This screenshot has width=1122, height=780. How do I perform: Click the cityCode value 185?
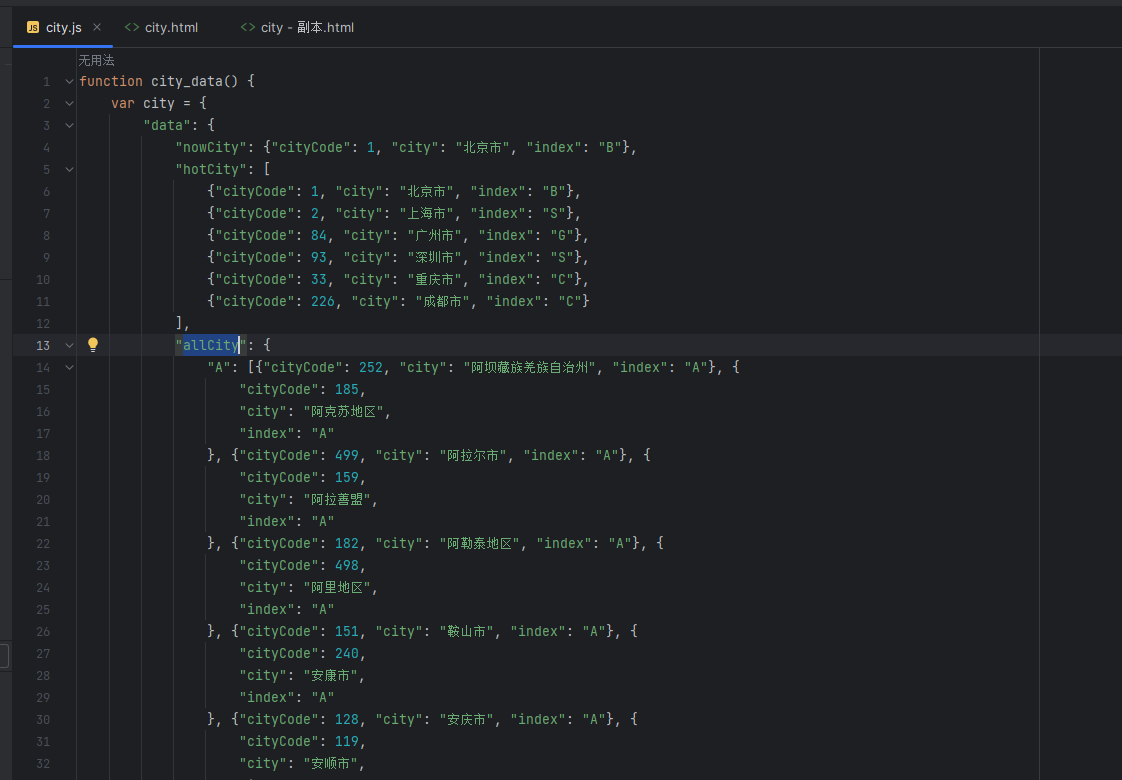tap(346, 390)
